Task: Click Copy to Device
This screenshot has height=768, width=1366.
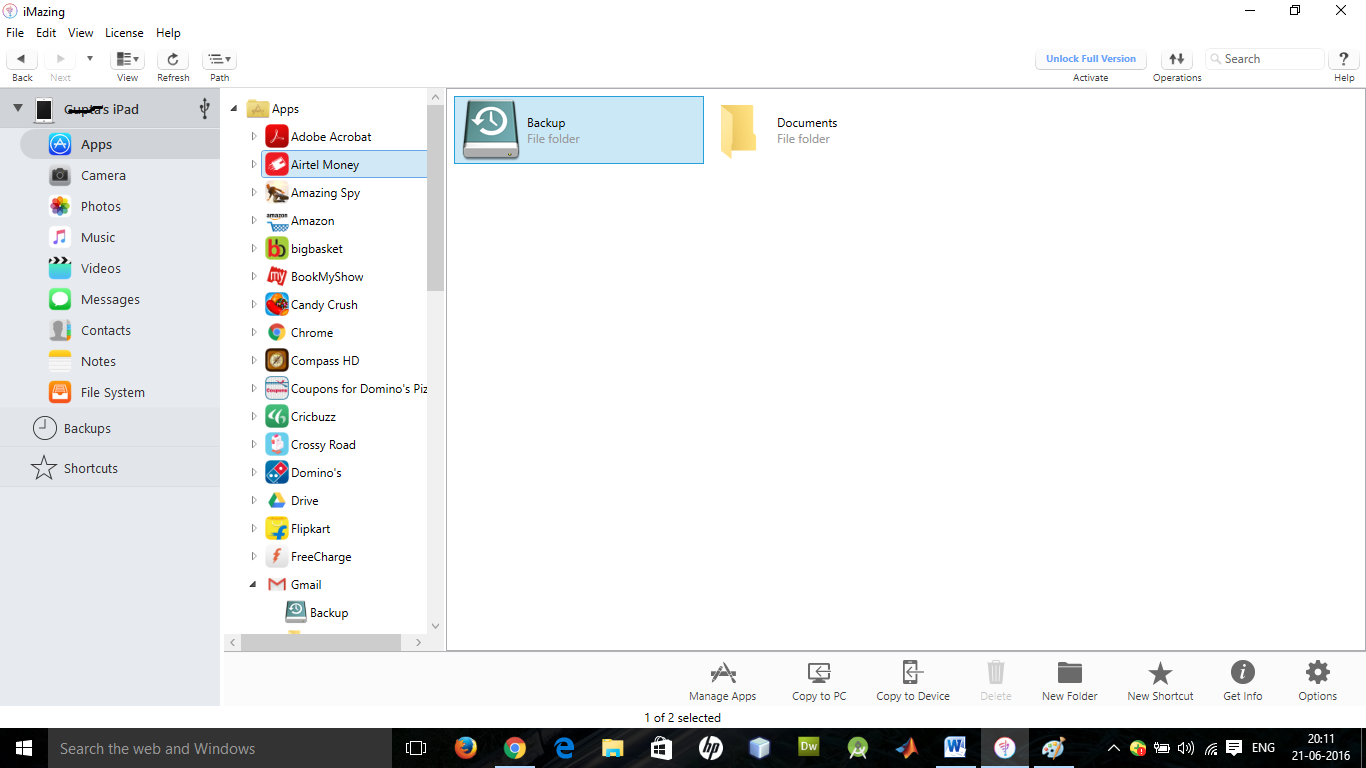Action: tap(913, 681)
